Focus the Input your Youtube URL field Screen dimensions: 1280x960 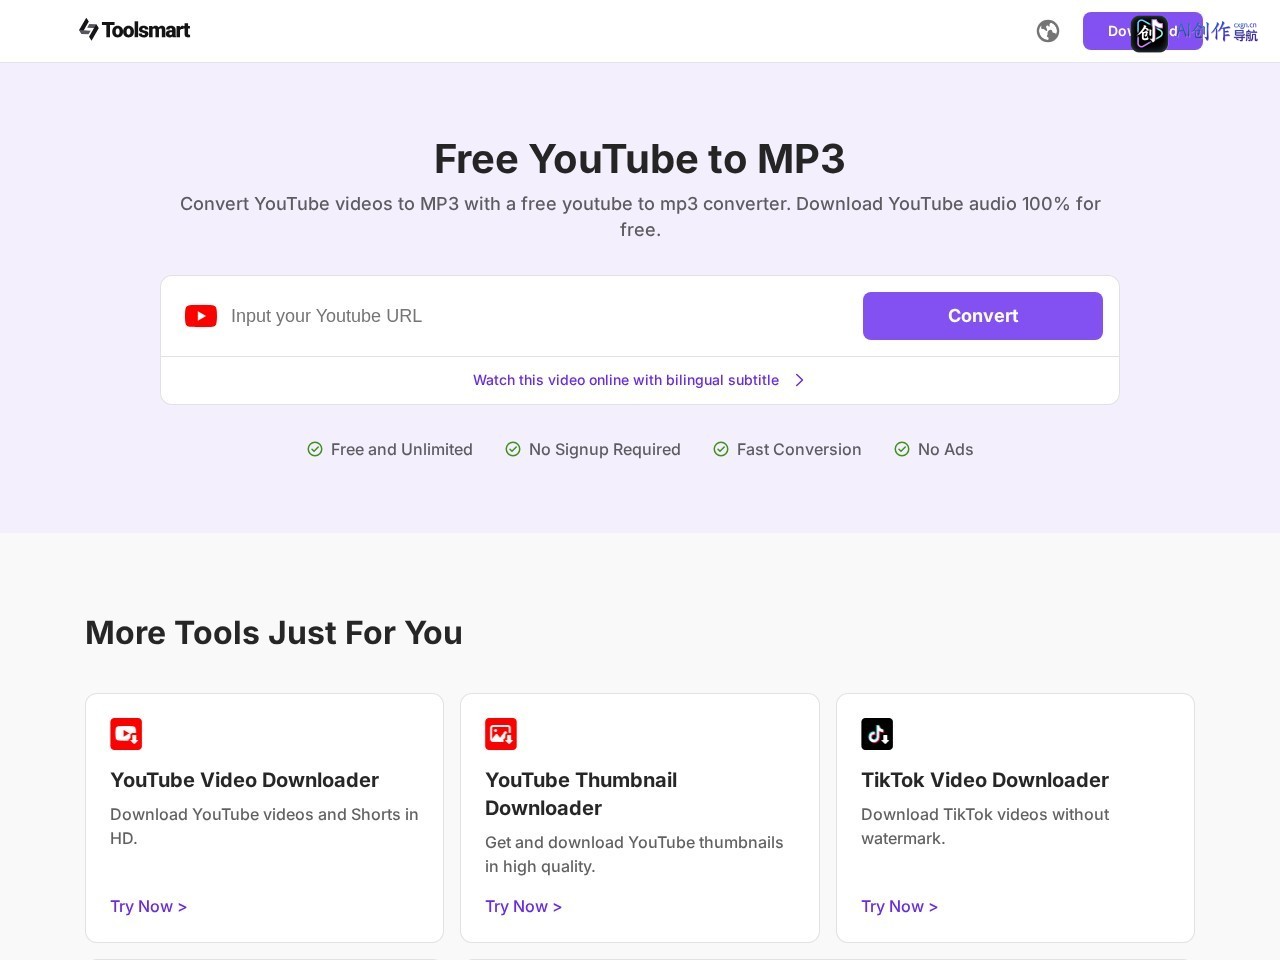coord(540,316)
